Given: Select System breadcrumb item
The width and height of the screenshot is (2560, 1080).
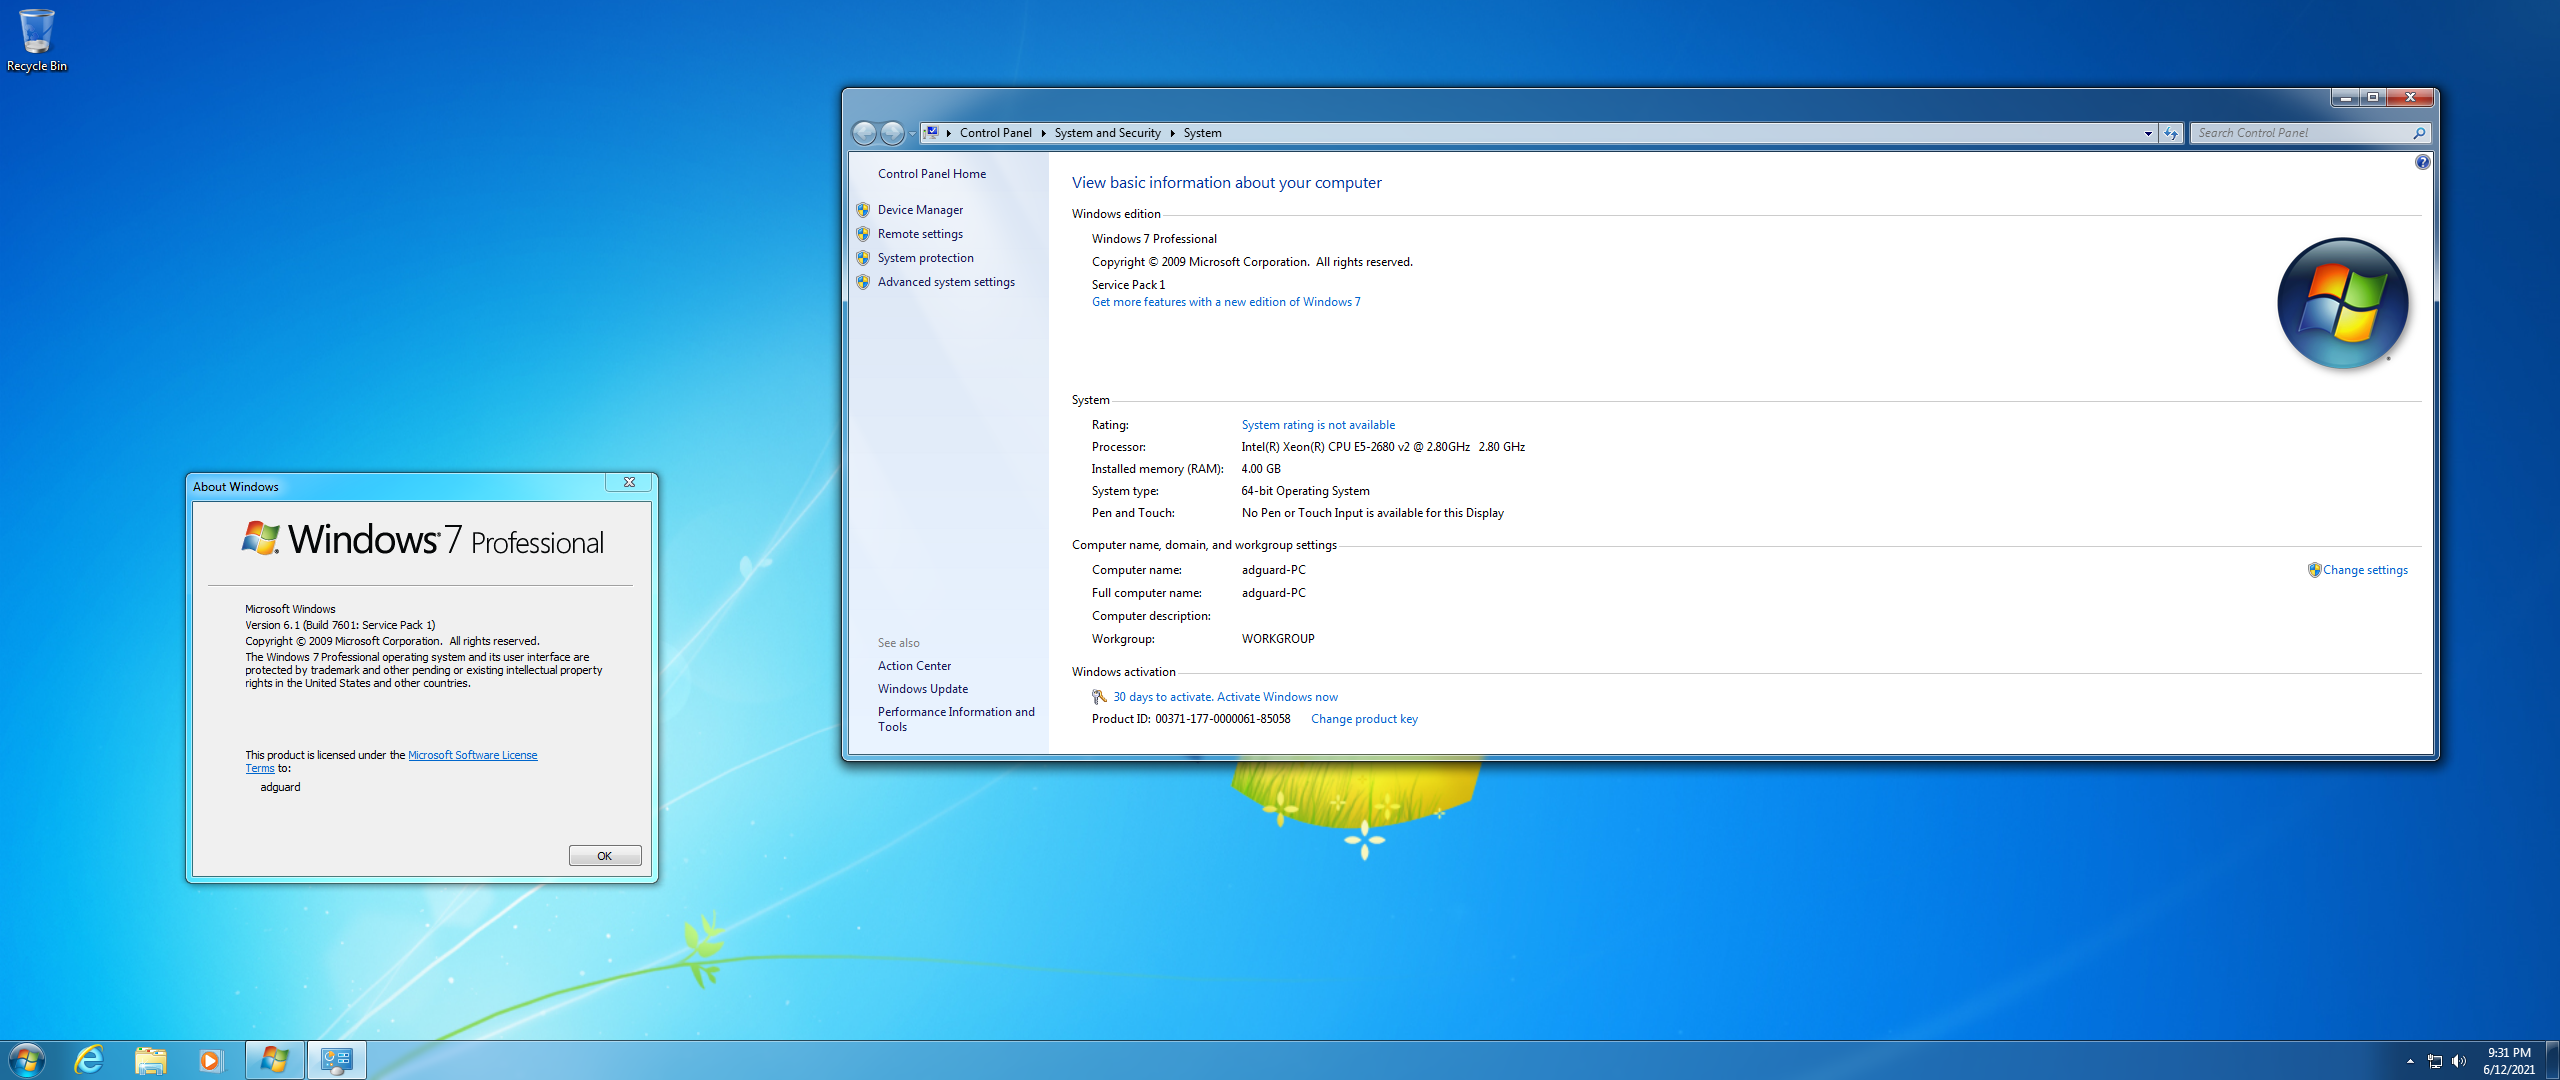Looking at the screenshot, I should coord(1202,133).
